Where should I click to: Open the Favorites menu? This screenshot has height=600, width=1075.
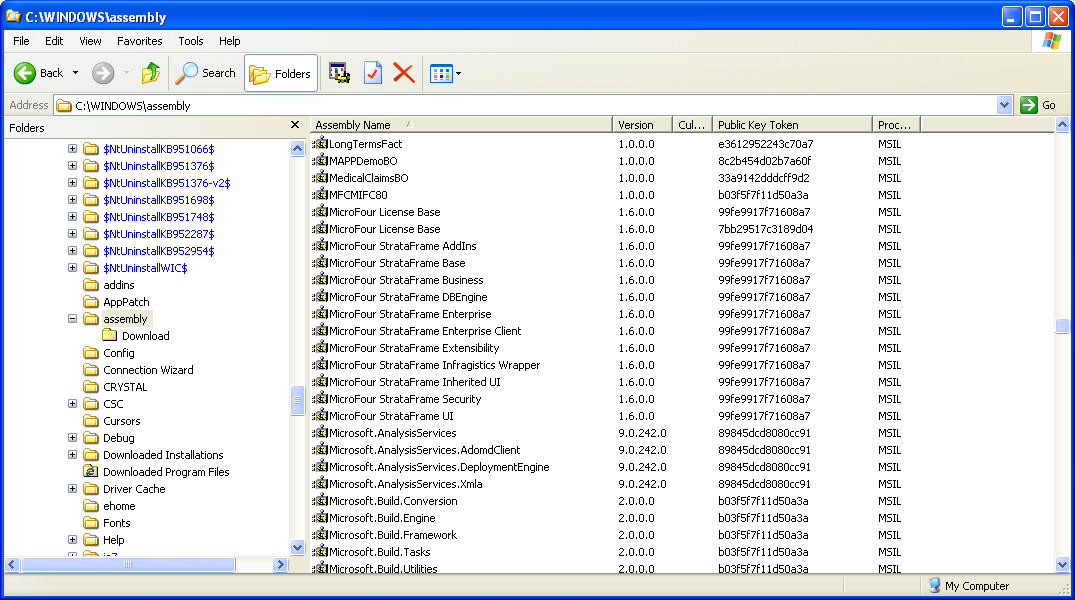coord(139,41)
